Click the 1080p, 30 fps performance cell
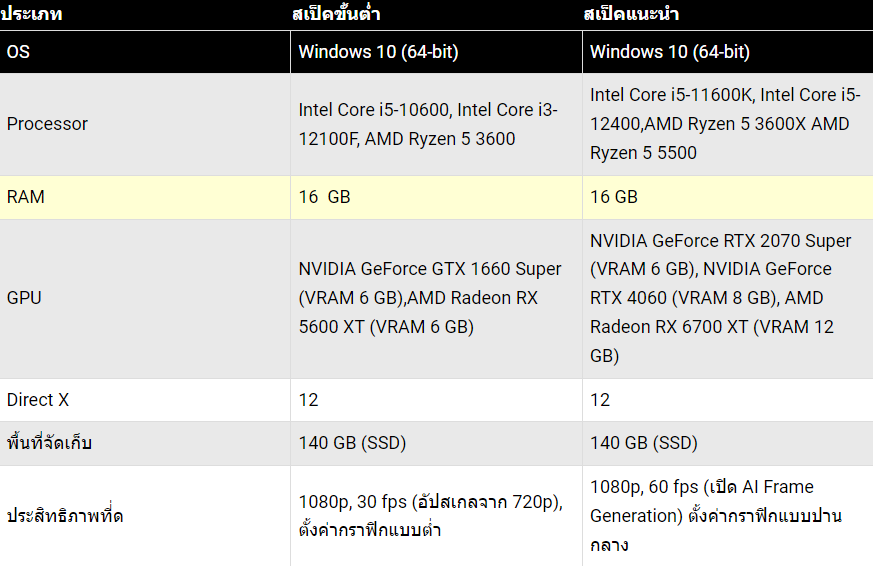 click(436, 516)
